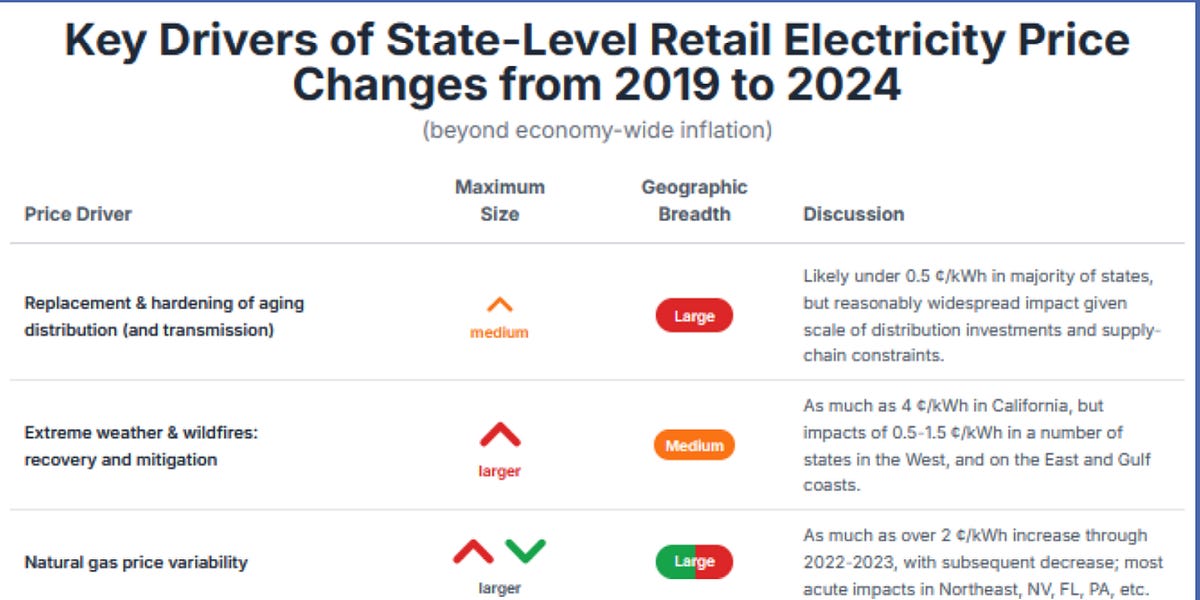
Task: Select the red Large breadth badge
Action: coord(694,316)
